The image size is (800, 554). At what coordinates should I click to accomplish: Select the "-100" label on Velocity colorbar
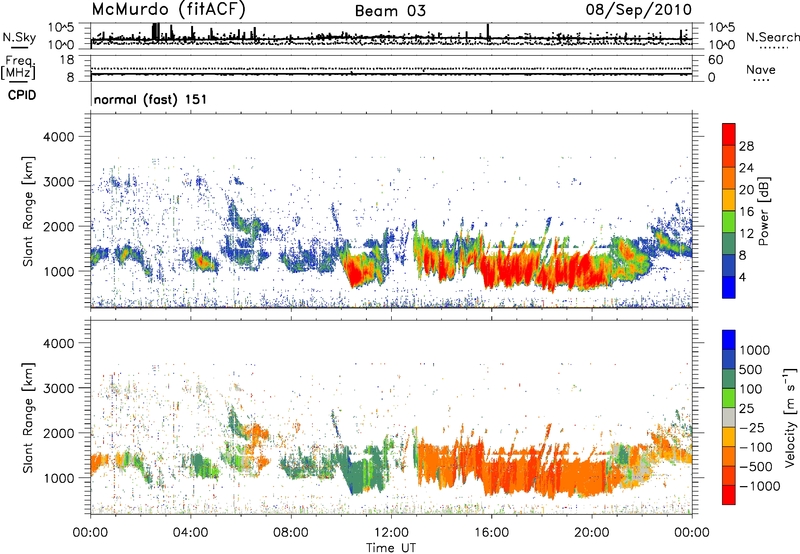[755, 447]
